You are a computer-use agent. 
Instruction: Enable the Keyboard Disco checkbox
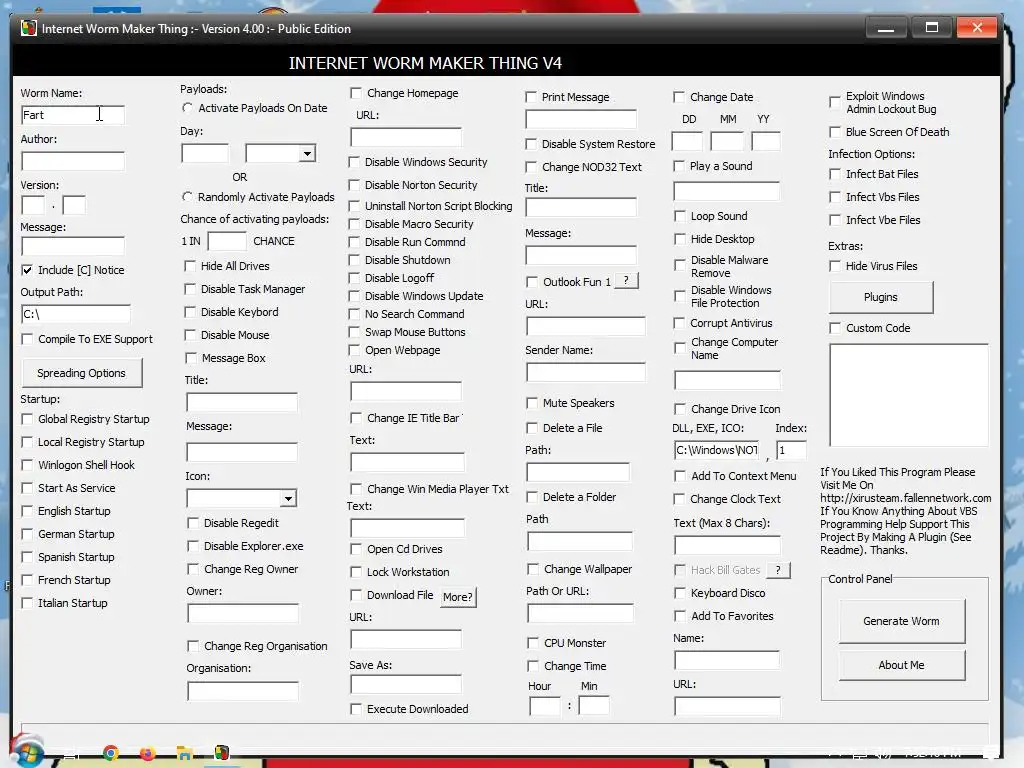pyautogui.click(x=680, y=593)
